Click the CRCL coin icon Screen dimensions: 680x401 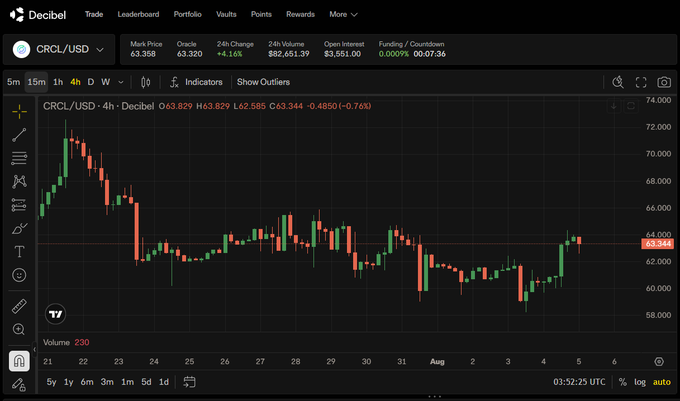tap(21, 49)
